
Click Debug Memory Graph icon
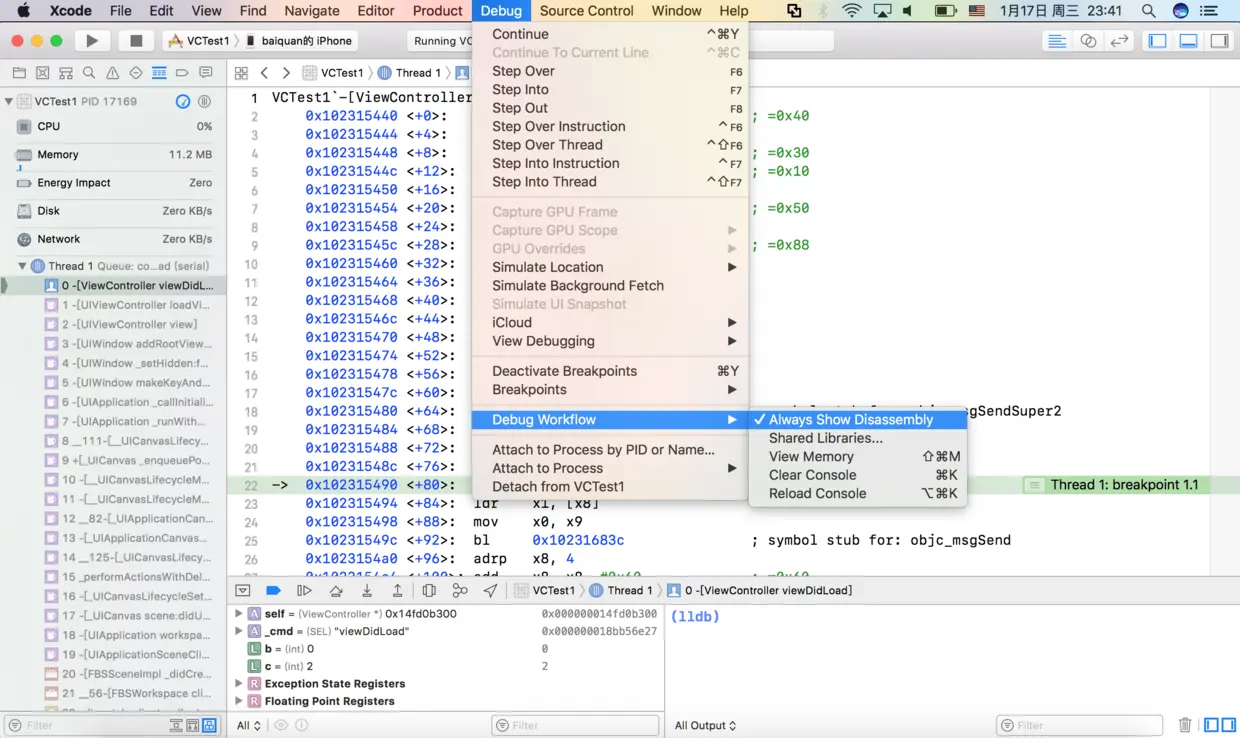pyautogui.click(x=460, y=591)
